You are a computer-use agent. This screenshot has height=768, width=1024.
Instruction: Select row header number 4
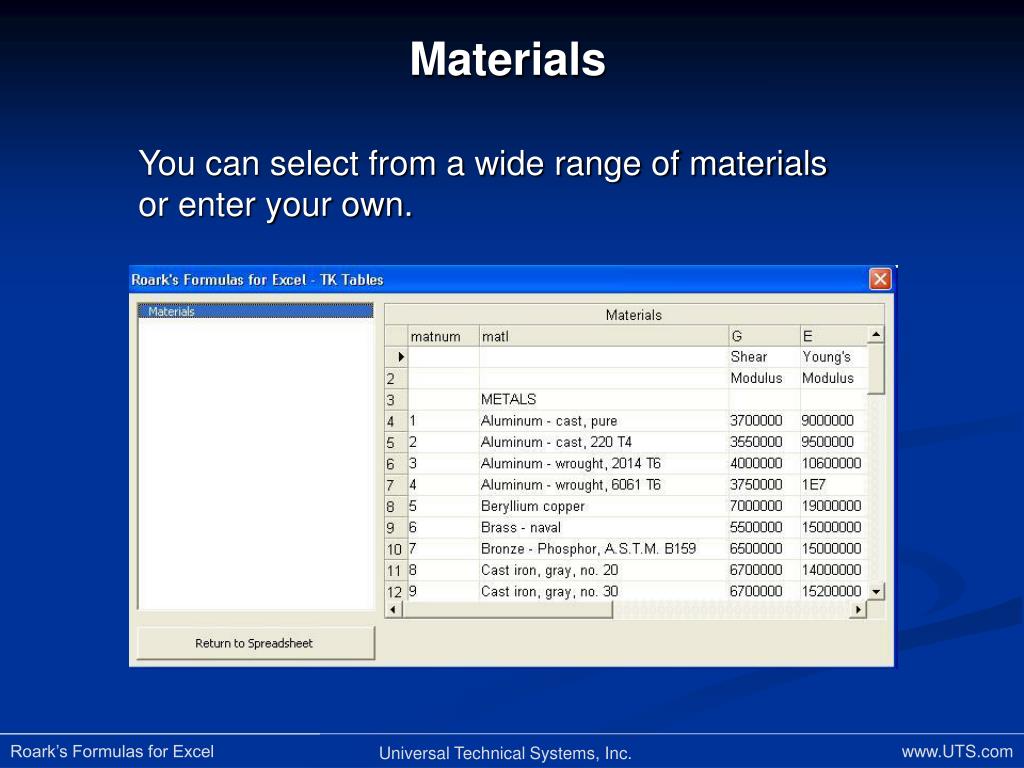[396, 421]
